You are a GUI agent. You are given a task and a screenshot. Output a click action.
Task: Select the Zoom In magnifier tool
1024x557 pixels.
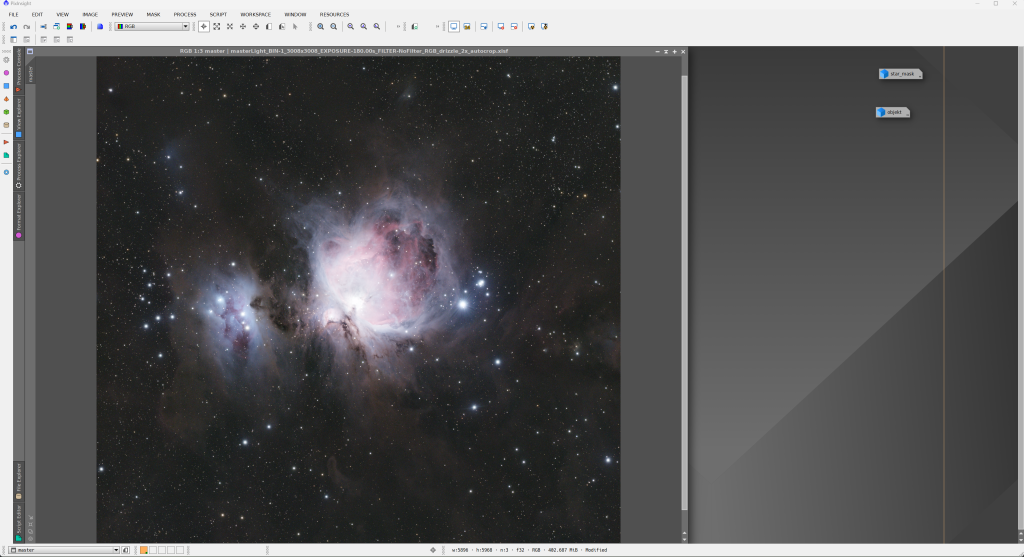[x=320, y=26]
